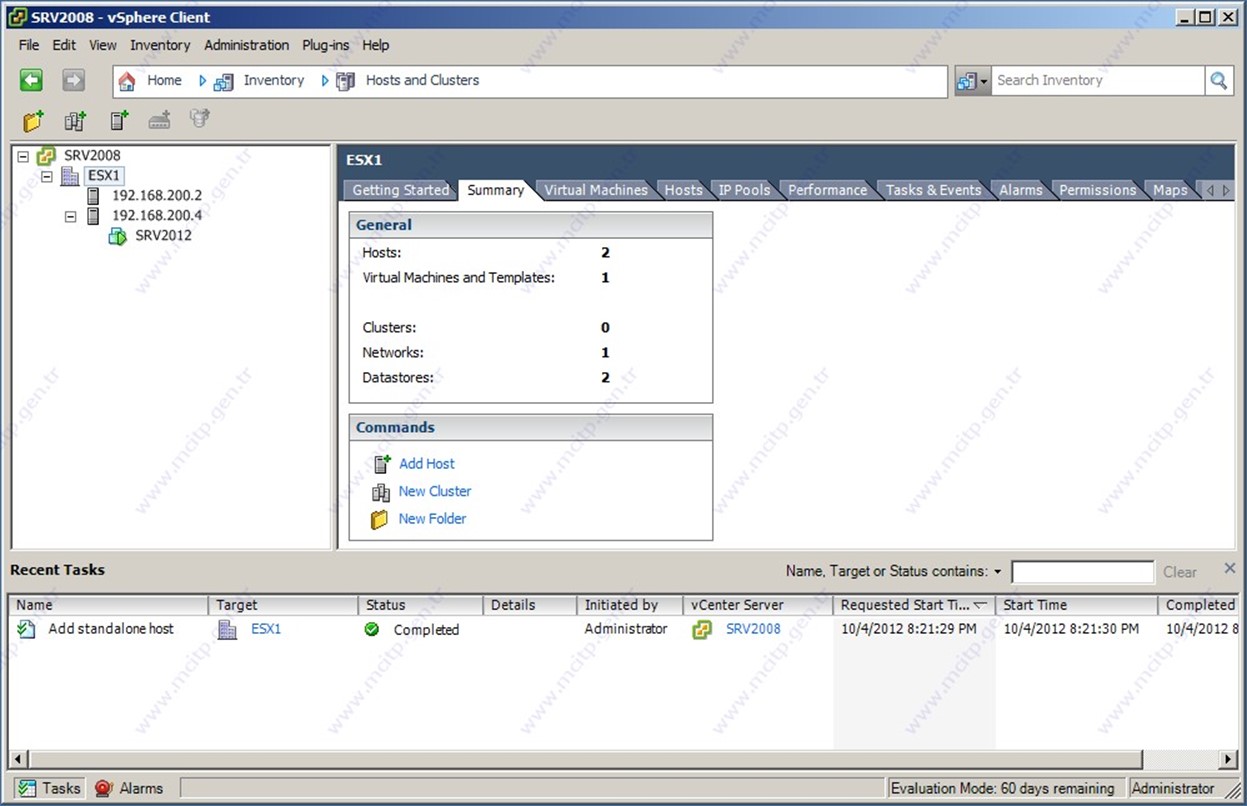Viewport: 1247px width, 806px height.
Task: Click the Alarms icon in status bar
Action: pyautogui.click(x=103, y=788)
